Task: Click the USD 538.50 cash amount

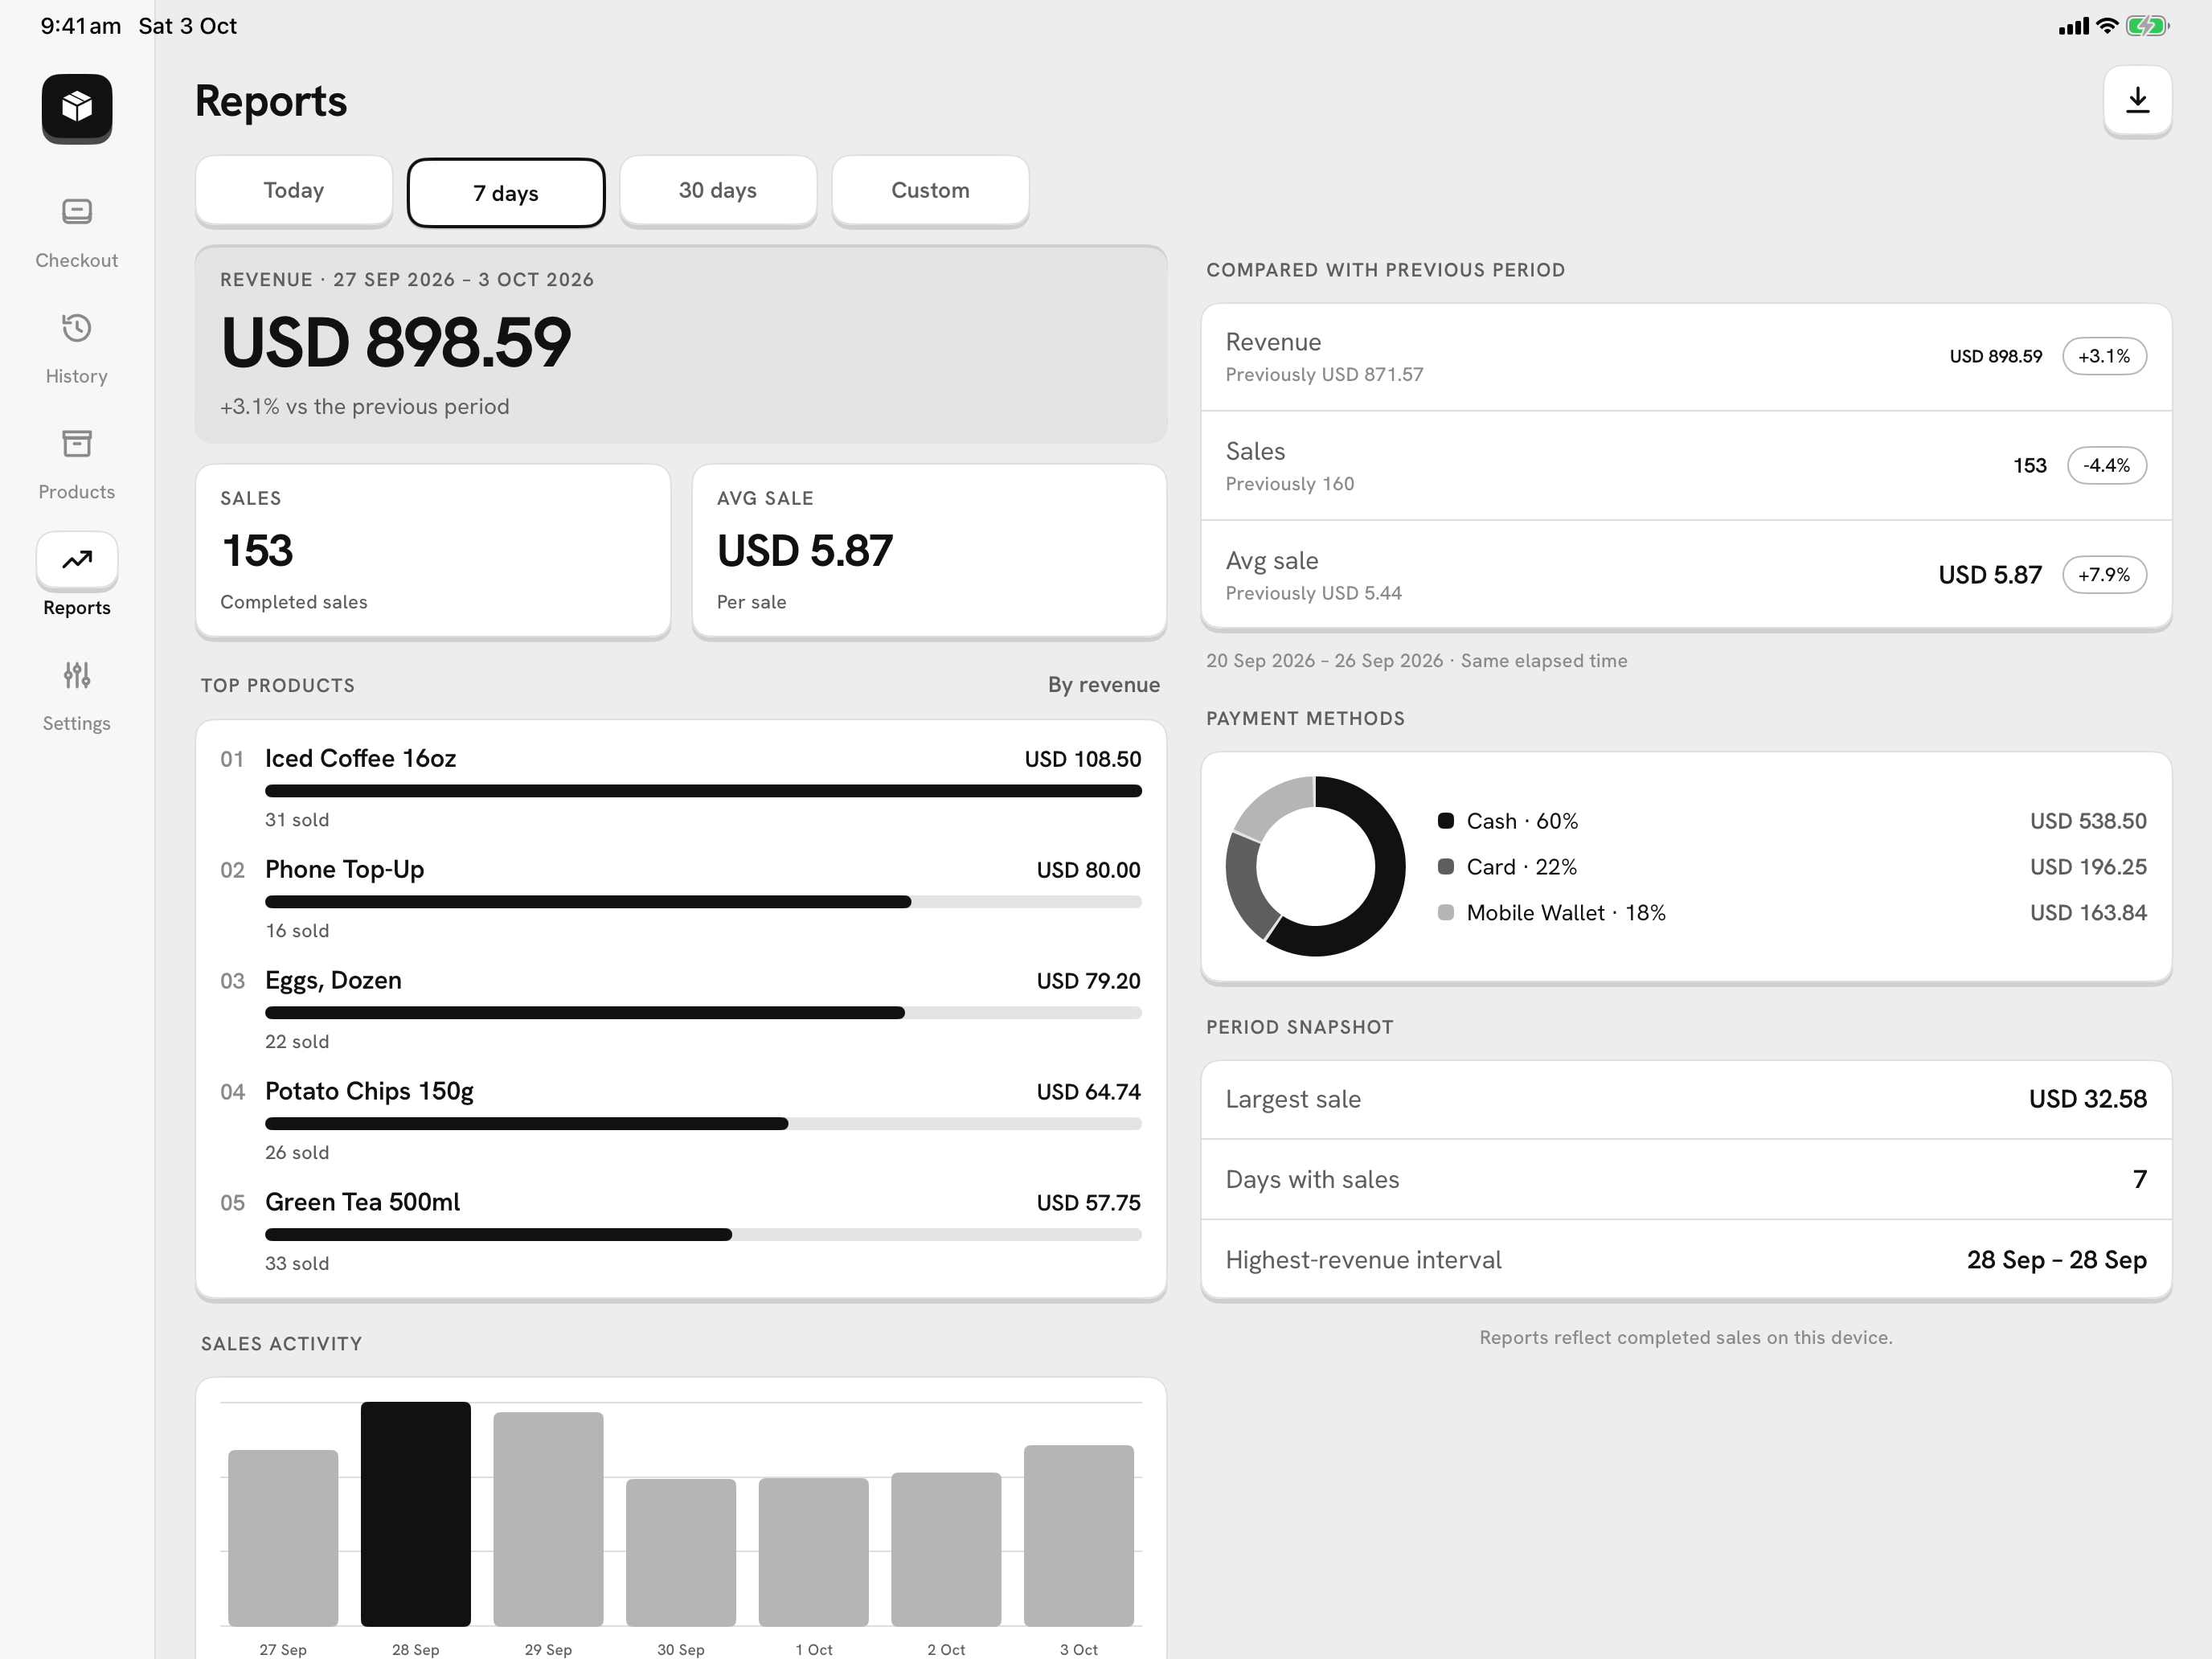Action: click(x=2088, y=821)
